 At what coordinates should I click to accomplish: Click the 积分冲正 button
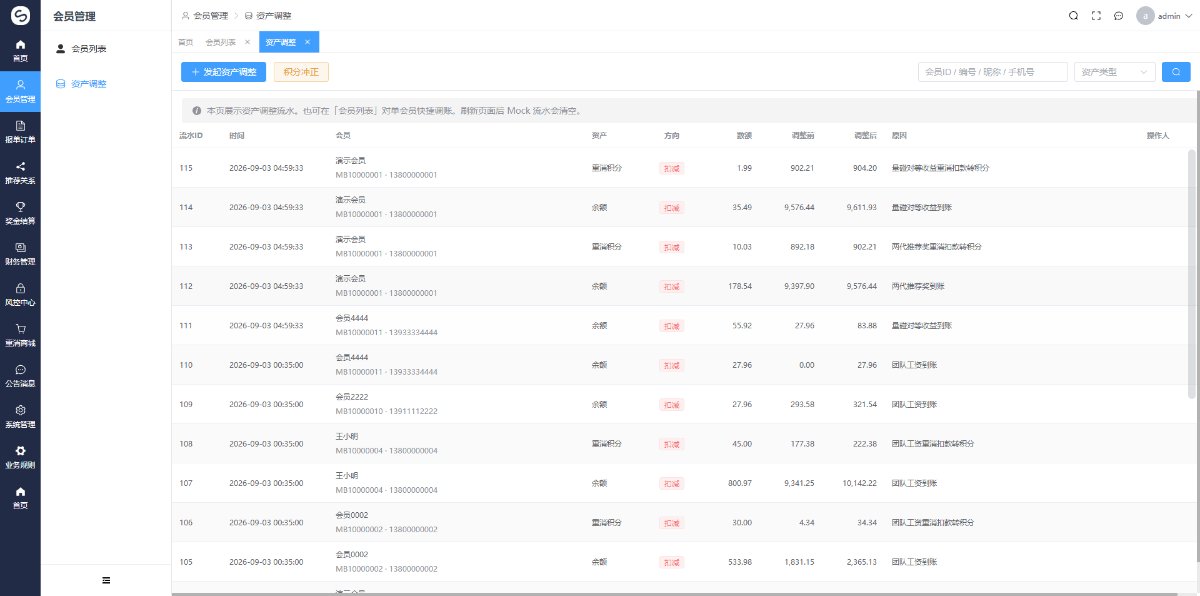pyautogui.click(x=301, y=72)
